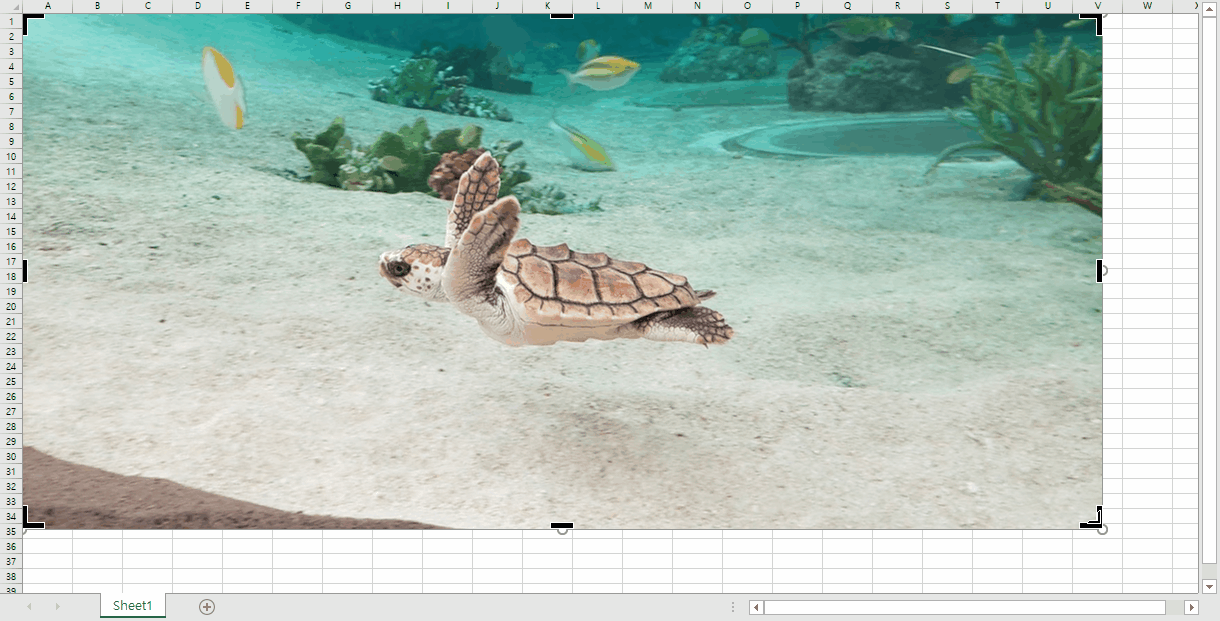Select column B header
1220x621 pixels.
click(98, 6)
